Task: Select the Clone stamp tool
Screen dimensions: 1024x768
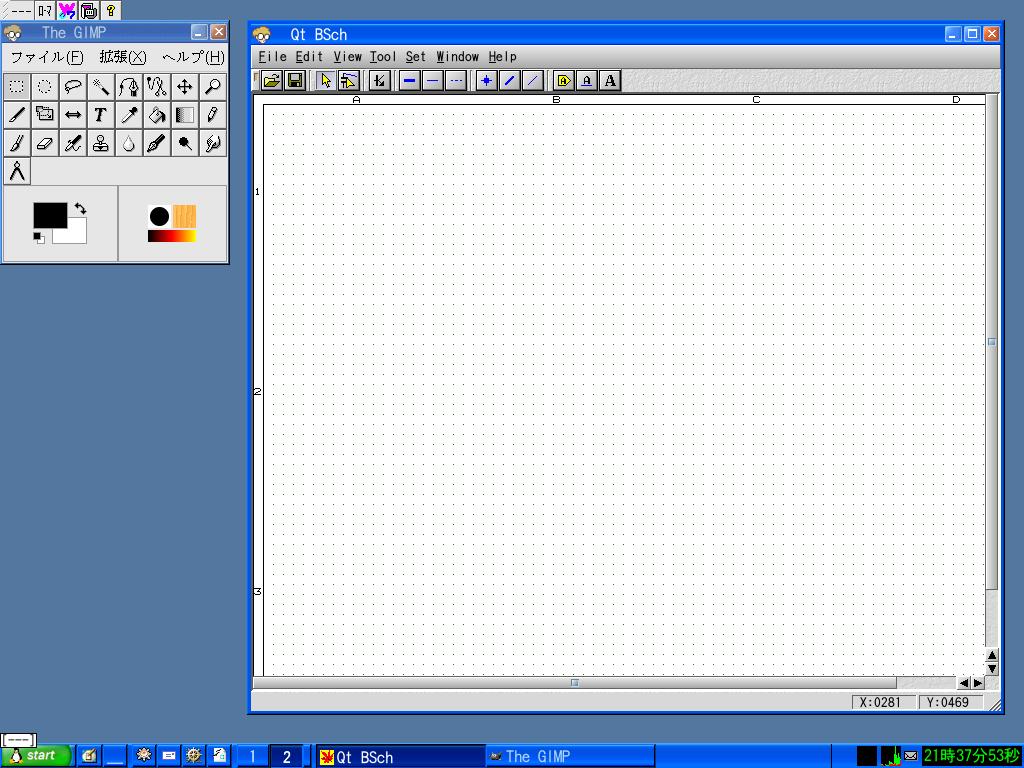Action: click(101, 144)
